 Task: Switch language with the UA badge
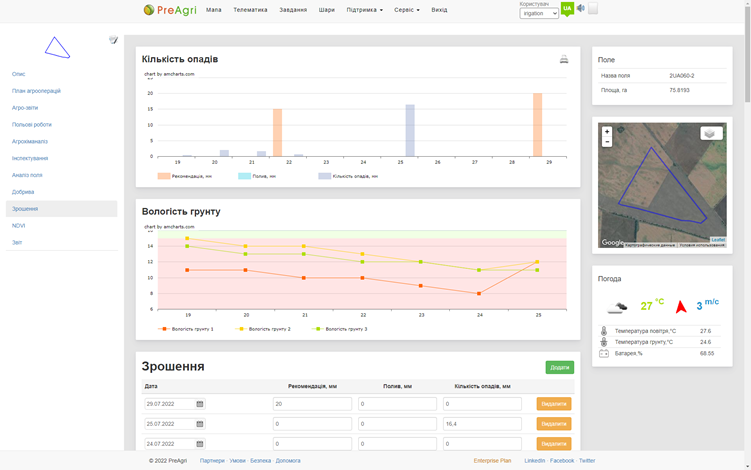[567, 9]
